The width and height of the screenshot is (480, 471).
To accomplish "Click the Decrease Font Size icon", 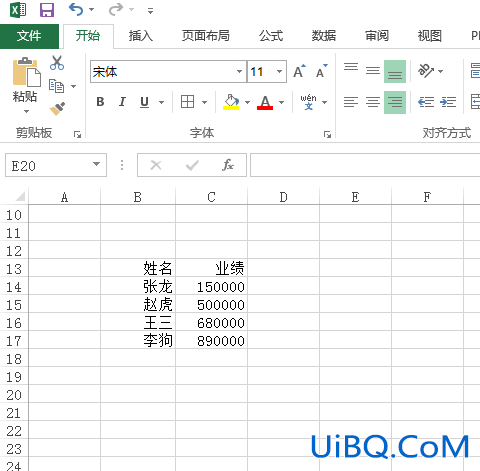I will click(x=322, y=71).
